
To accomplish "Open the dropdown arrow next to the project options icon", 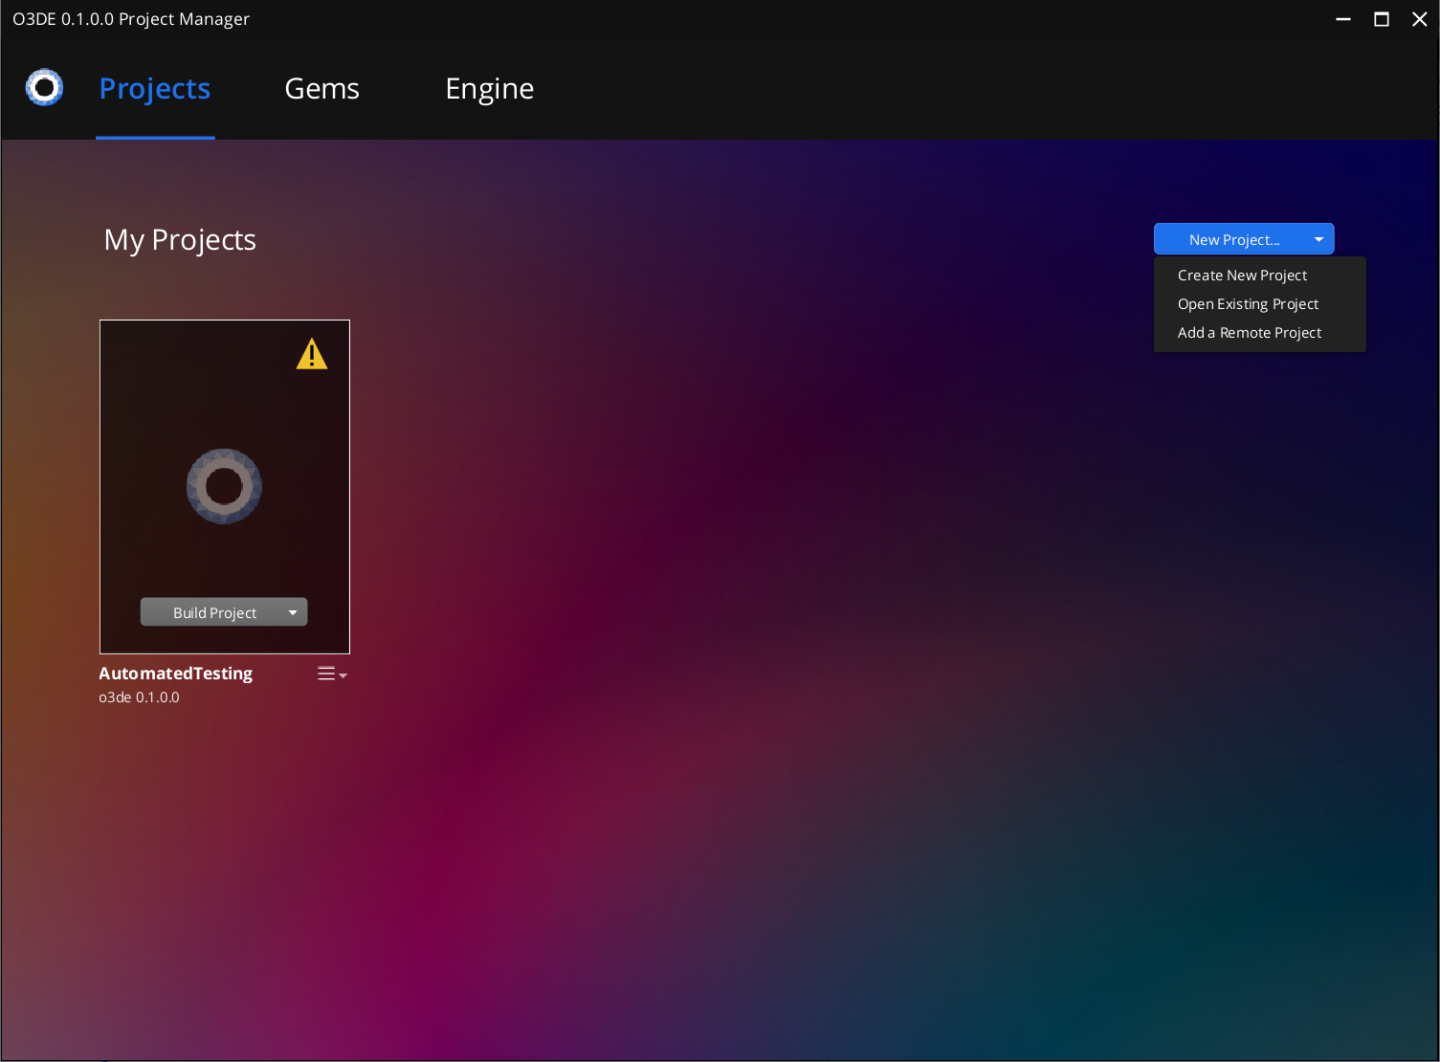I will (344, 675).
